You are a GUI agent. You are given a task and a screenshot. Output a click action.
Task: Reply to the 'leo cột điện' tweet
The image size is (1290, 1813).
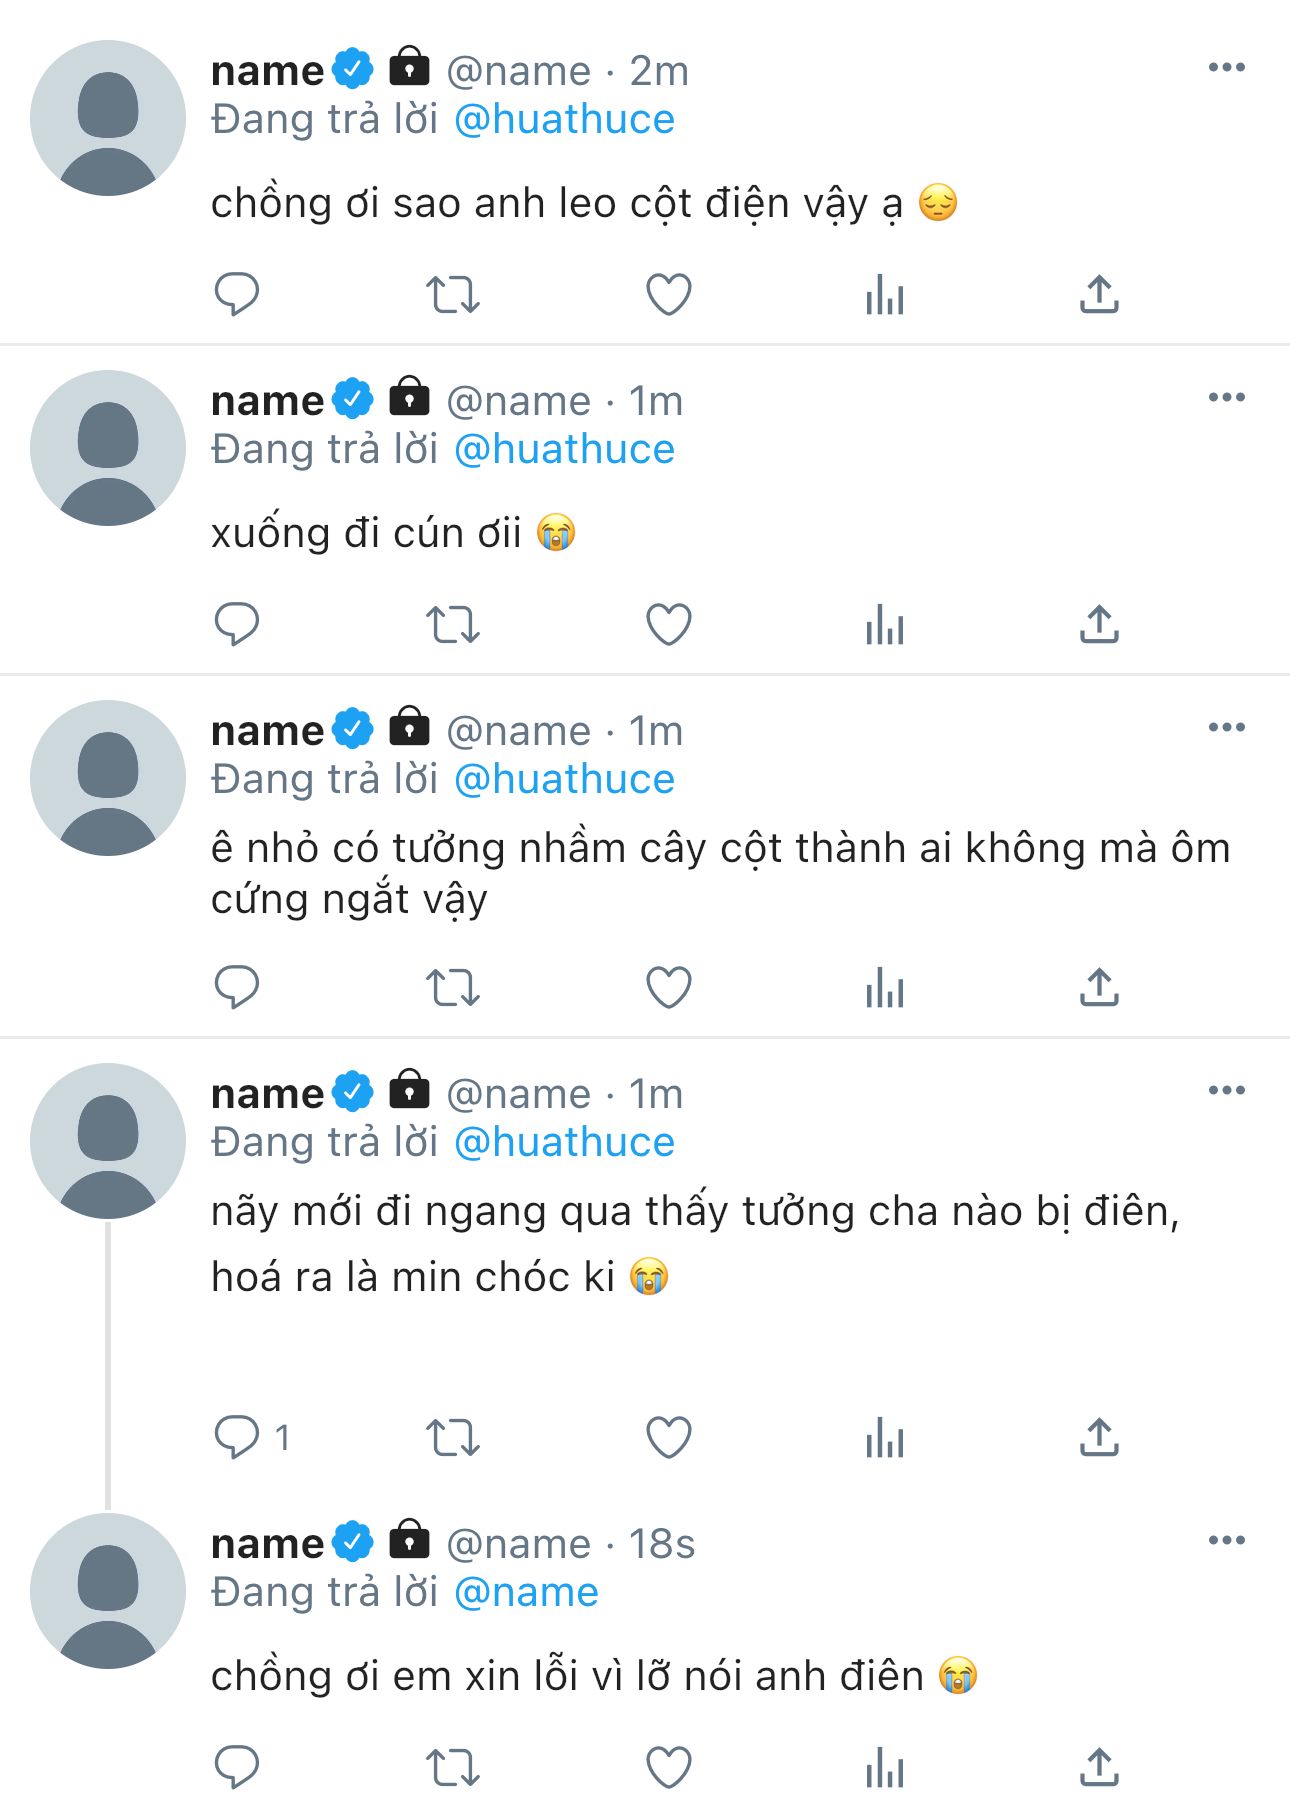pos(237,295)
